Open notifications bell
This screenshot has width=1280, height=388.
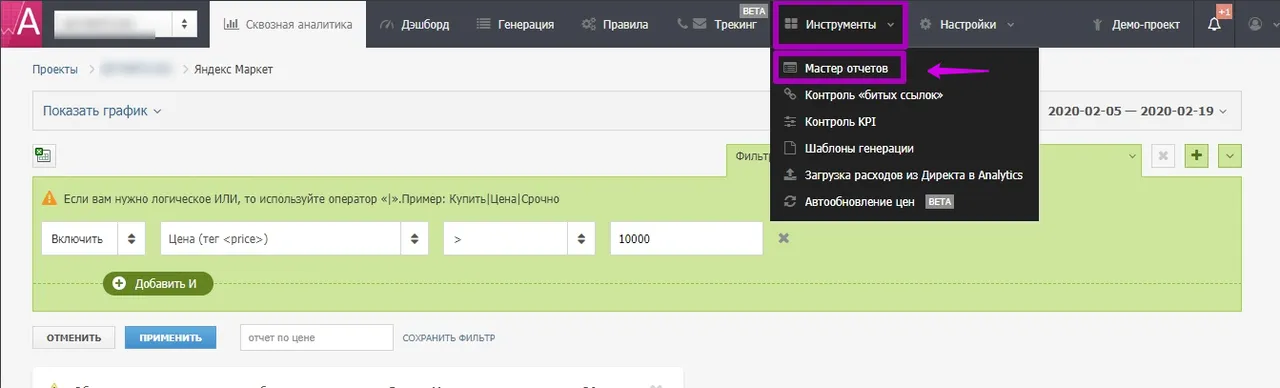click(x=1215, y=24)
